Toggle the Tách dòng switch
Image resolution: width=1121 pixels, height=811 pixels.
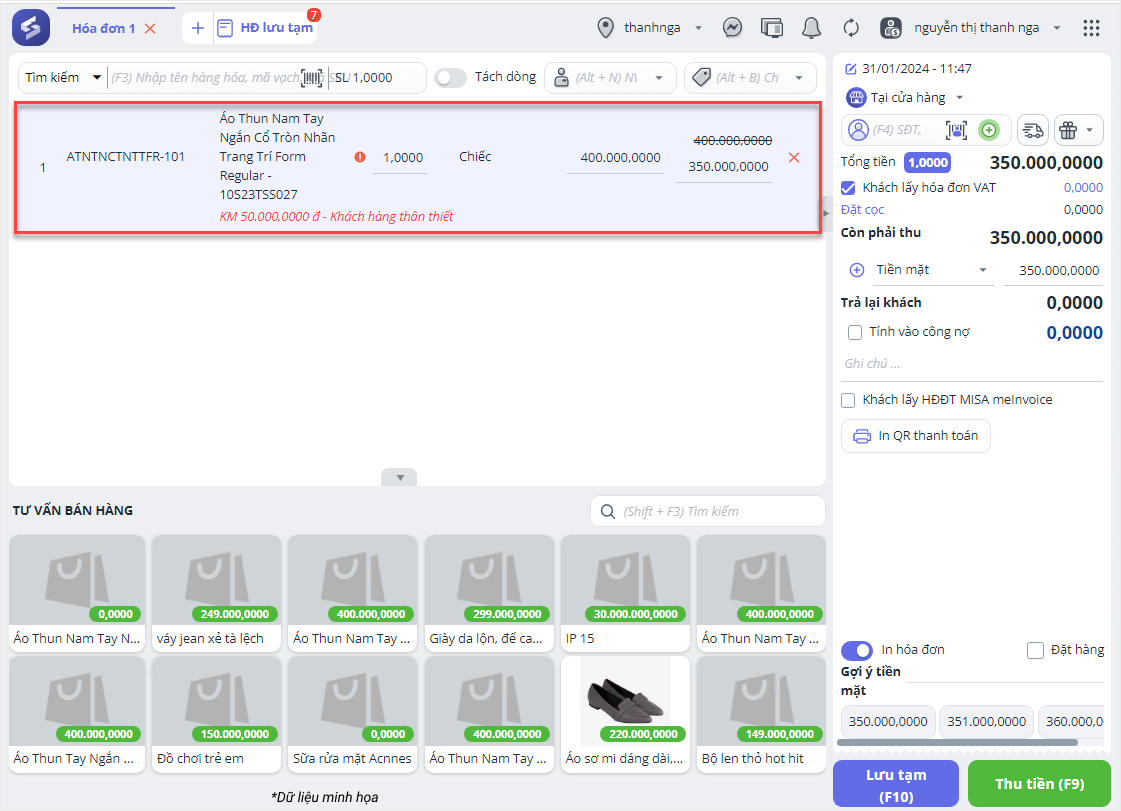[x=451, y=77]
